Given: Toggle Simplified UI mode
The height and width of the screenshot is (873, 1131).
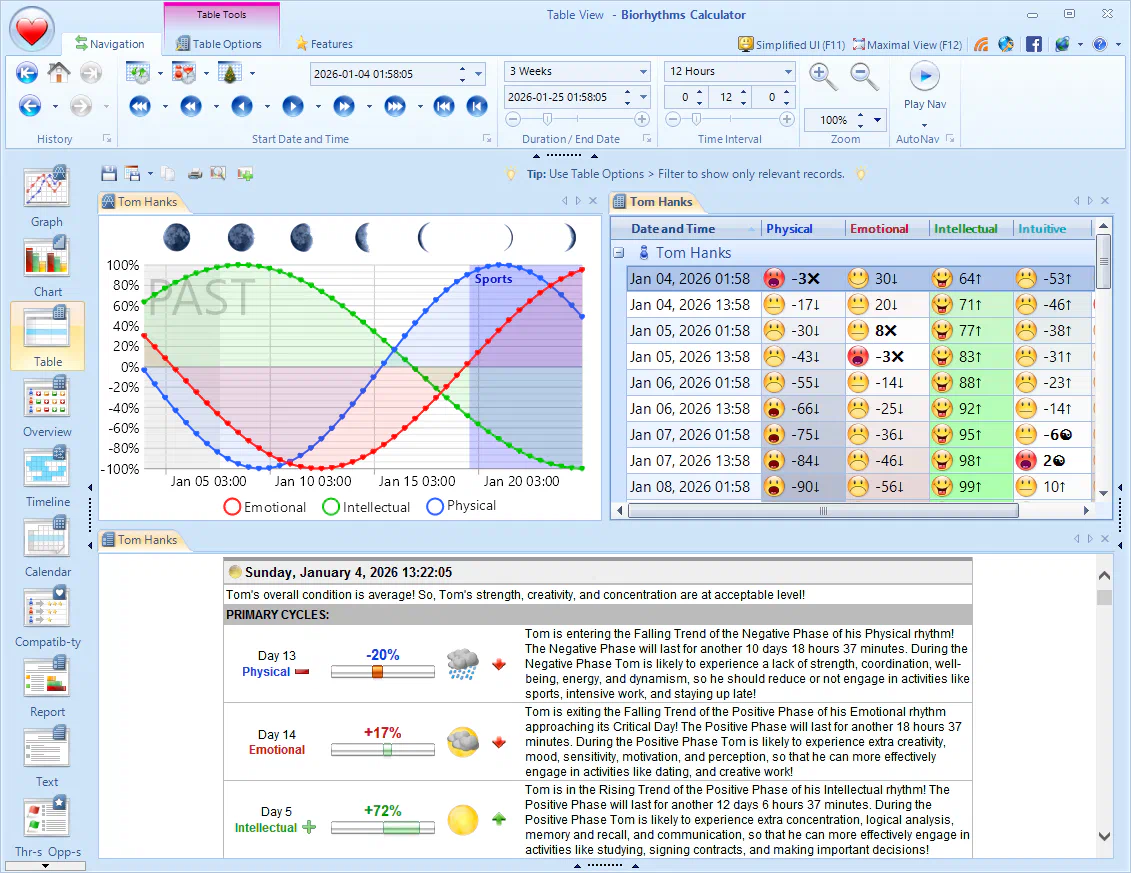Looking at the screenshot, I should click(x=790, y=44).
